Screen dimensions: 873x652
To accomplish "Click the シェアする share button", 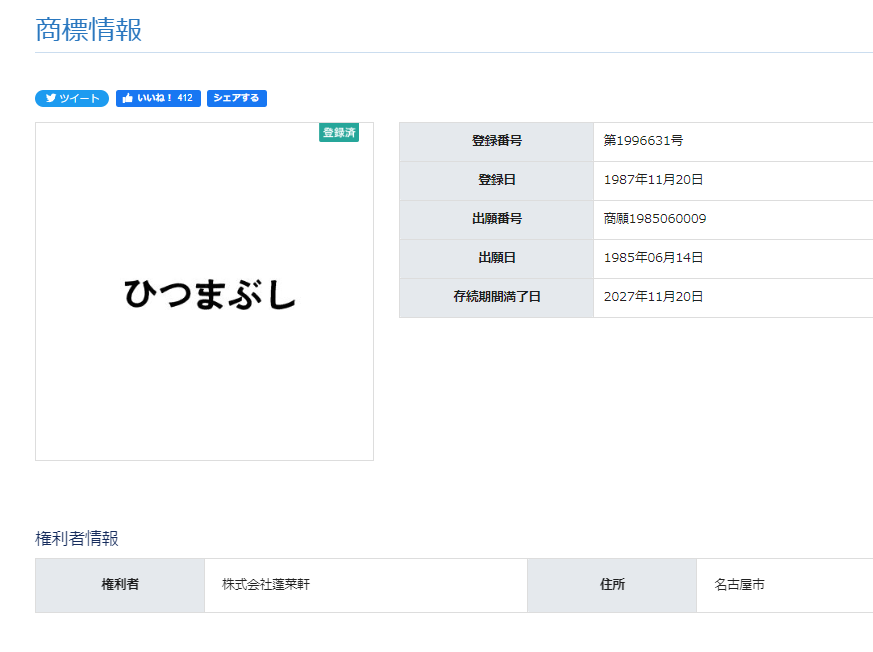I will click(237, 98).
